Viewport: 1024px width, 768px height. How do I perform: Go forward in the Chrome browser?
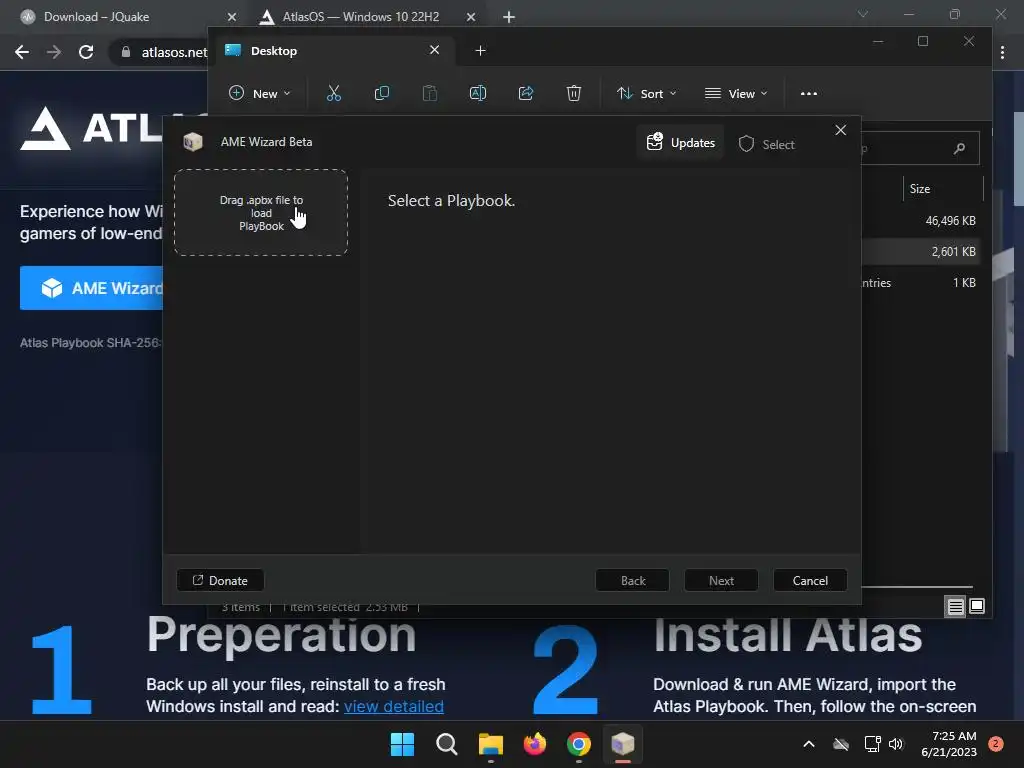[x=54, y=52]
